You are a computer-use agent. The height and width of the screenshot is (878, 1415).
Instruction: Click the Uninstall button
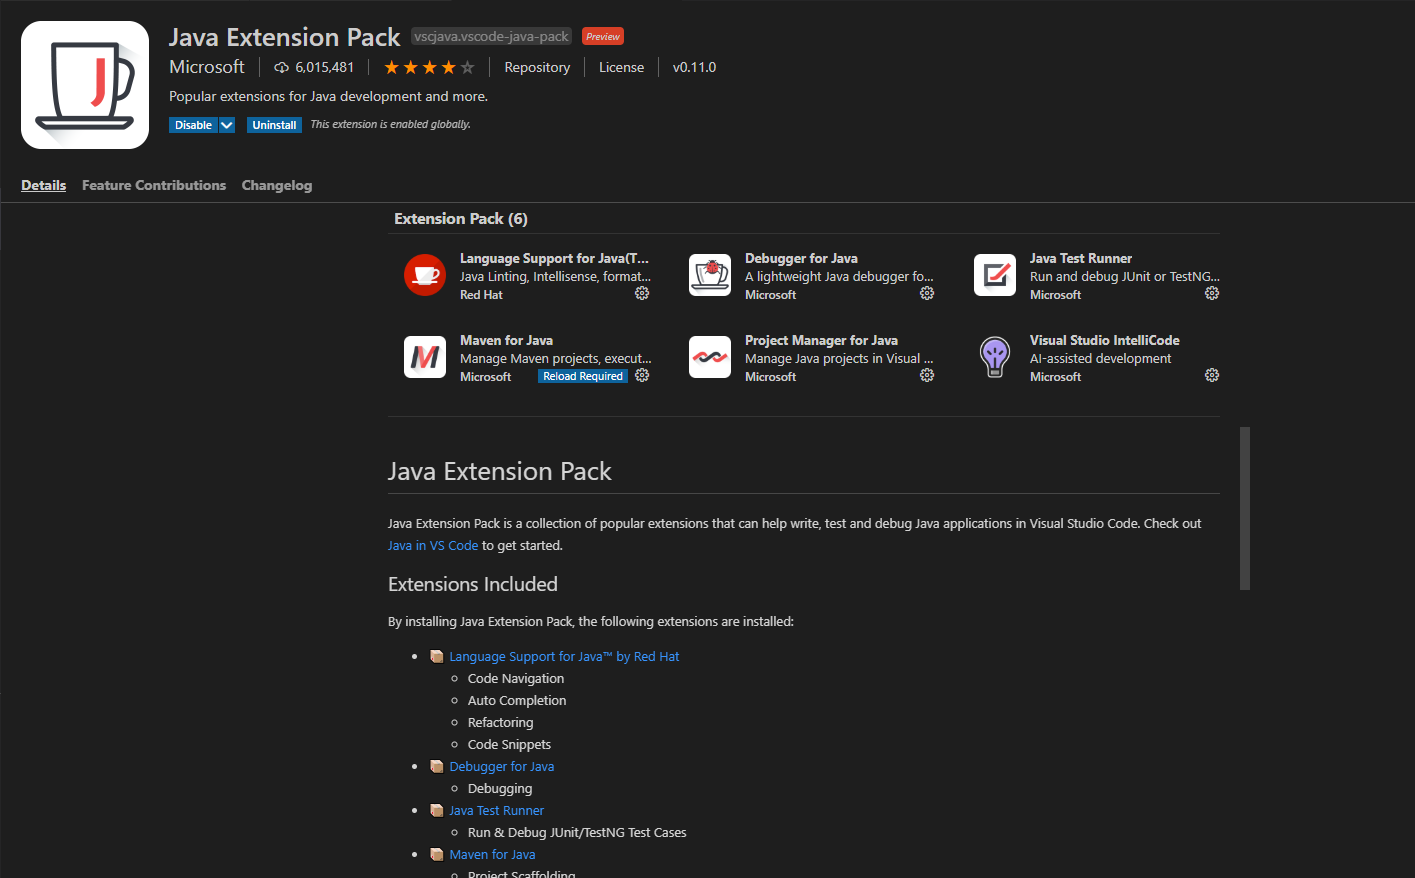pos(274,124)
